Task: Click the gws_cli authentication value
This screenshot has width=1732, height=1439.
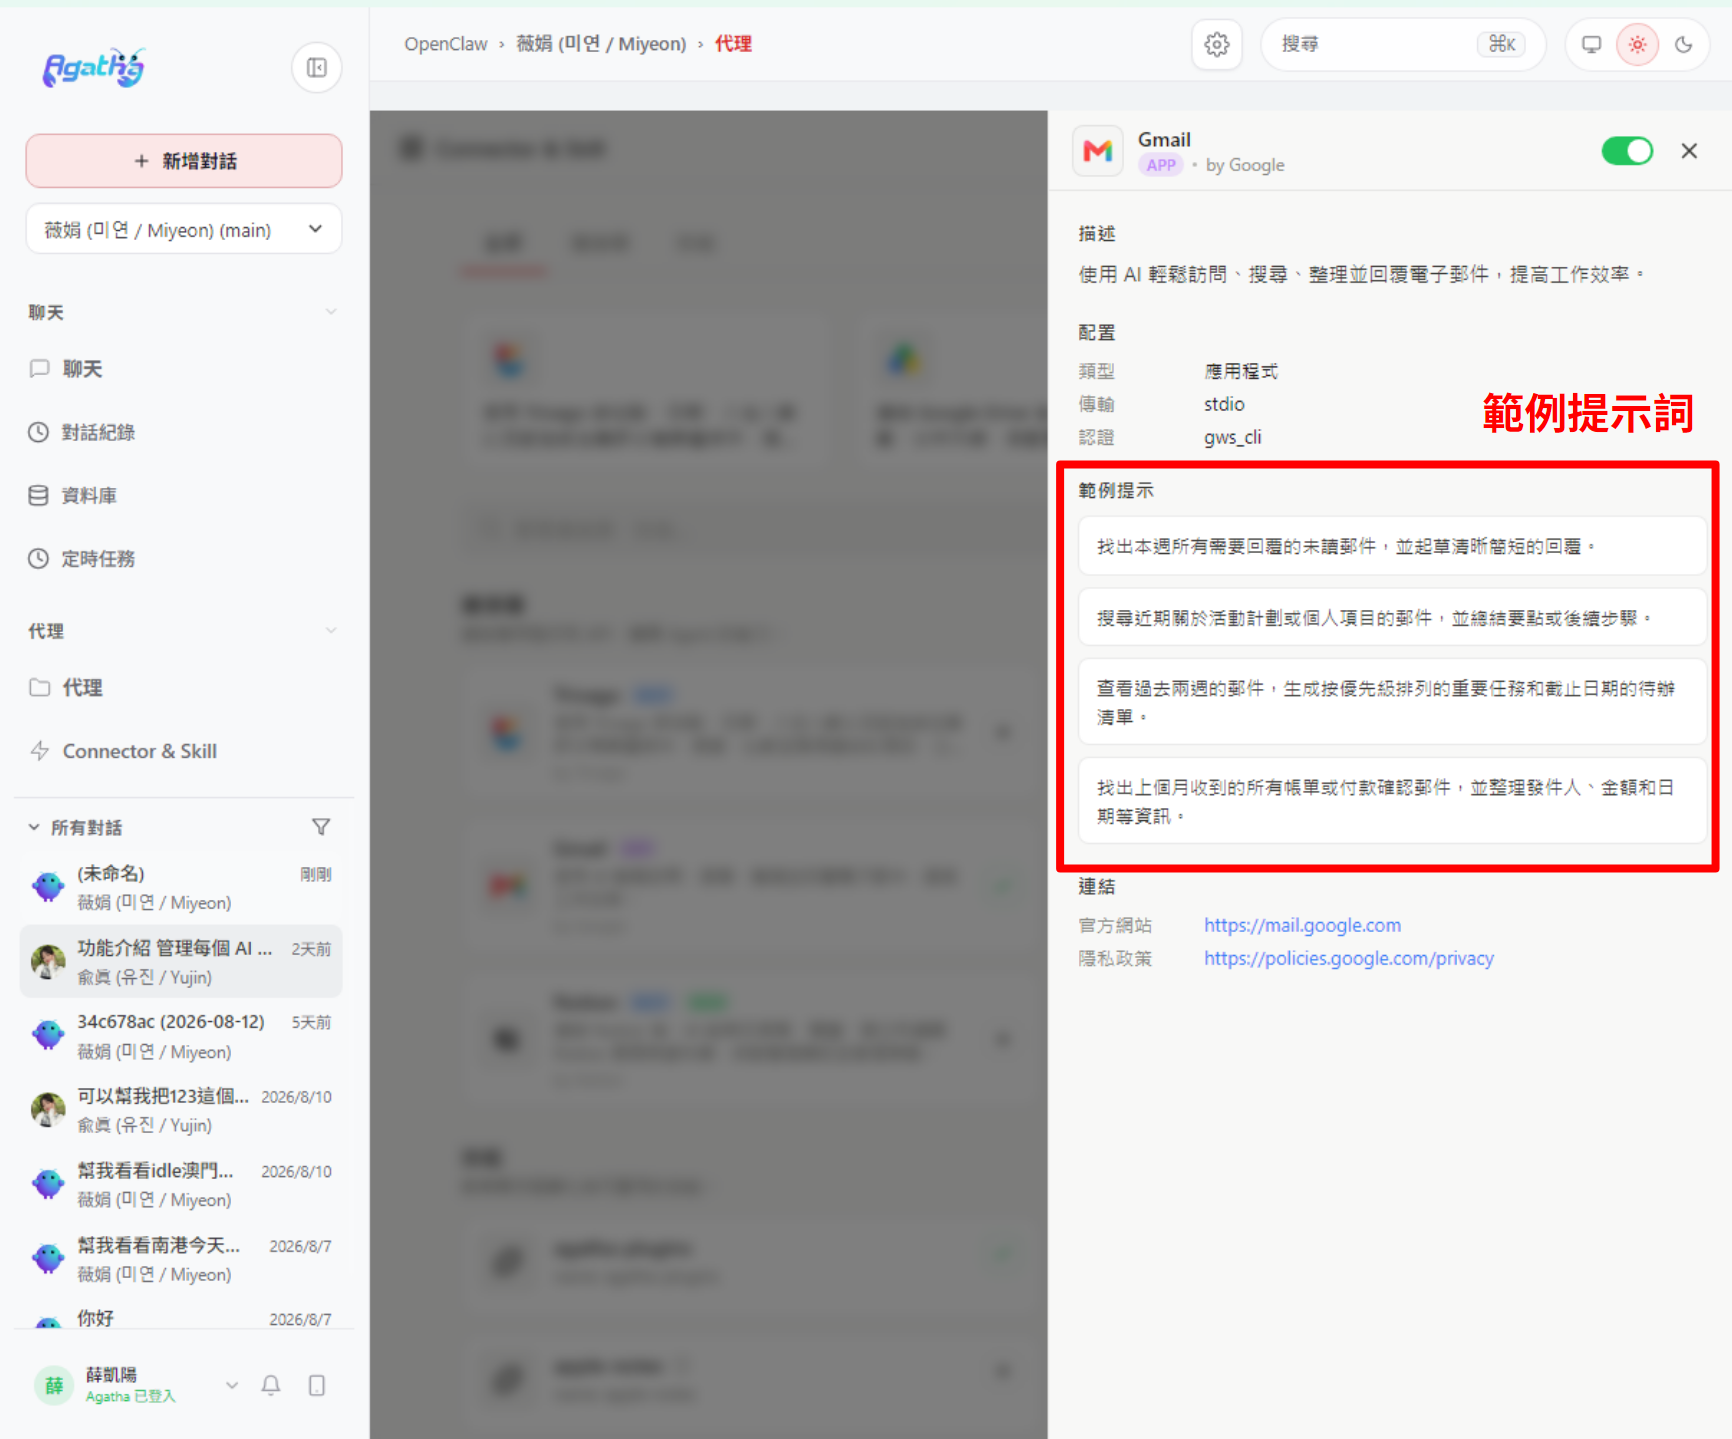Action: click(1232, 437)
